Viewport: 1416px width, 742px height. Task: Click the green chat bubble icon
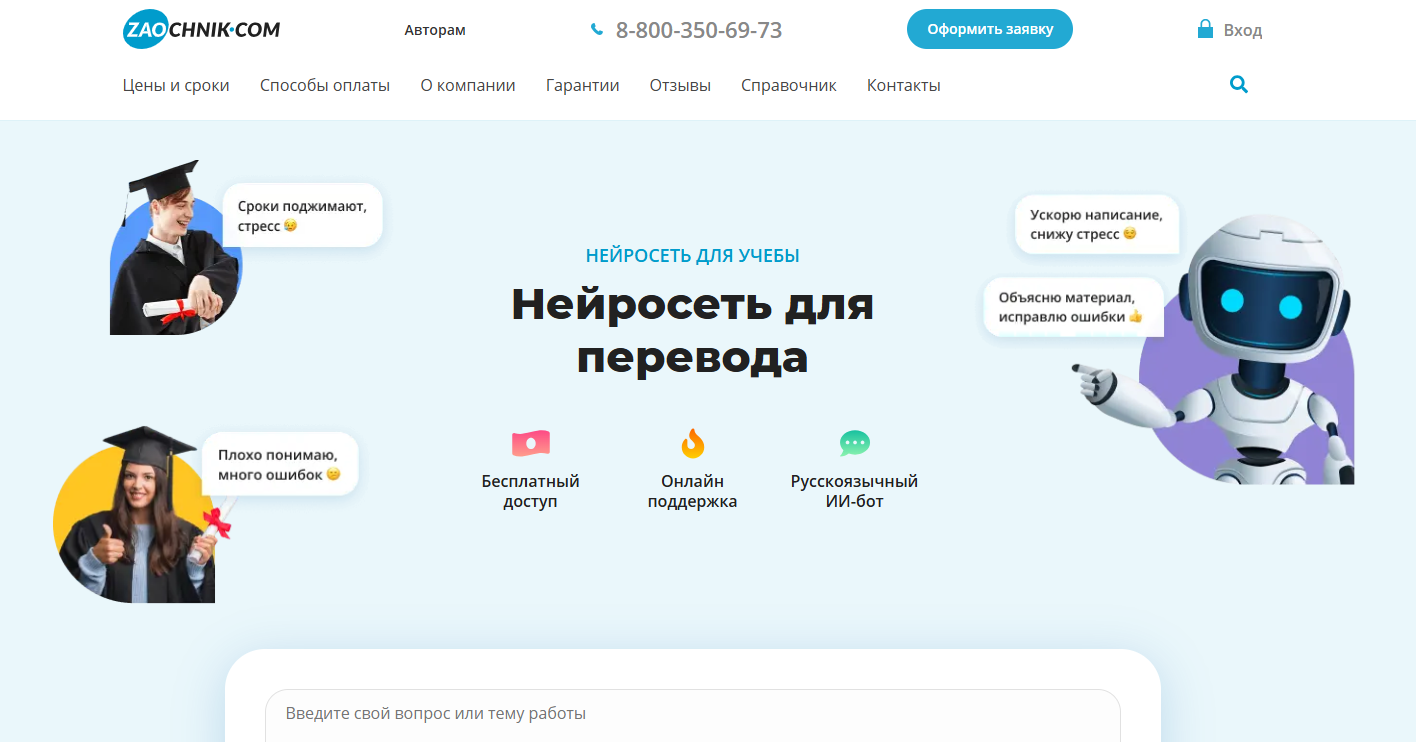click(854, 442)
